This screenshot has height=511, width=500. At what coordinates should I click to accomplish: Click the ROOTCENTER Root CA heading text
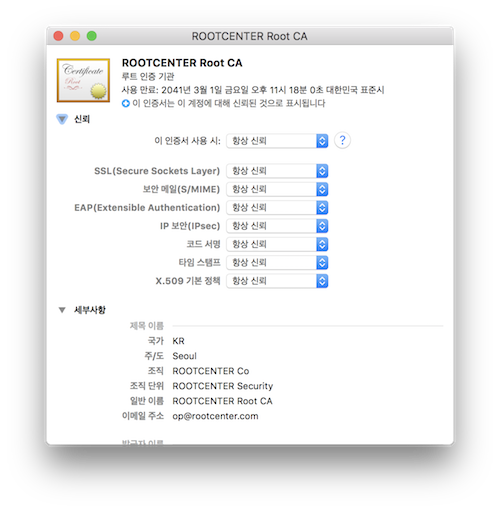coord(182,63)
